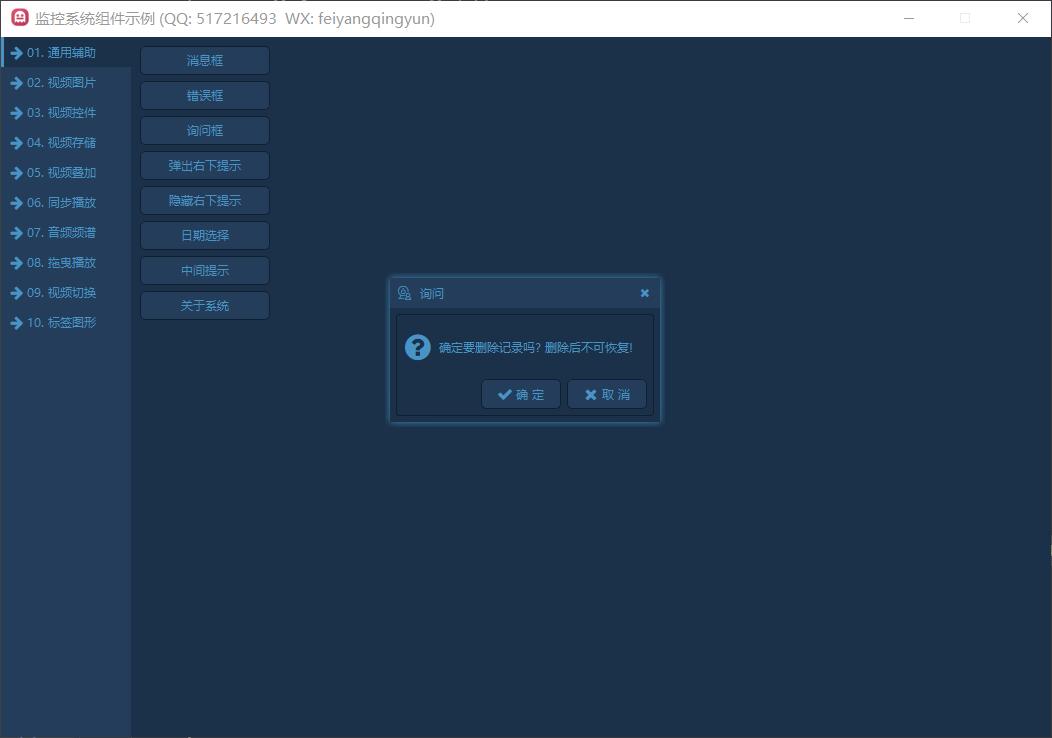Cancel the dialog with the 取消 button
1052x738 pixels.
607,394
